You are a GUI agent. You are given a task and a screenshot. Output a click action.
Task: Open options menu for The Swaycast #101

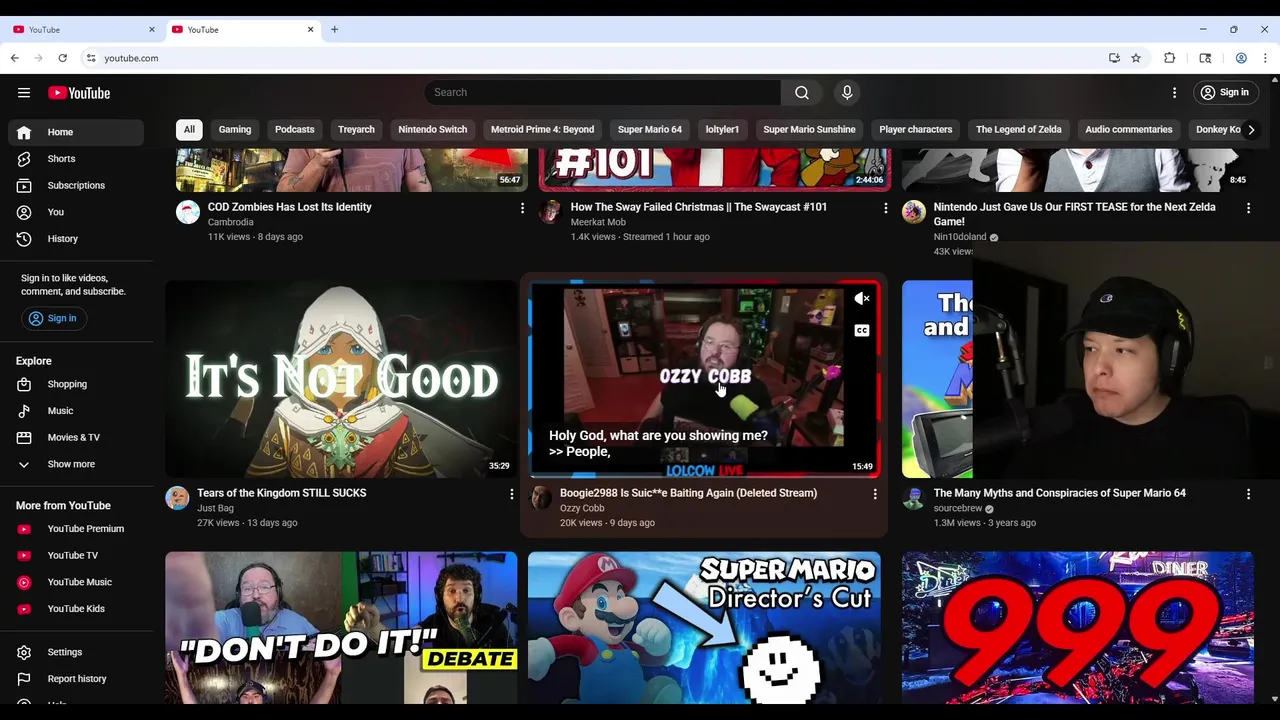[885, 208]
